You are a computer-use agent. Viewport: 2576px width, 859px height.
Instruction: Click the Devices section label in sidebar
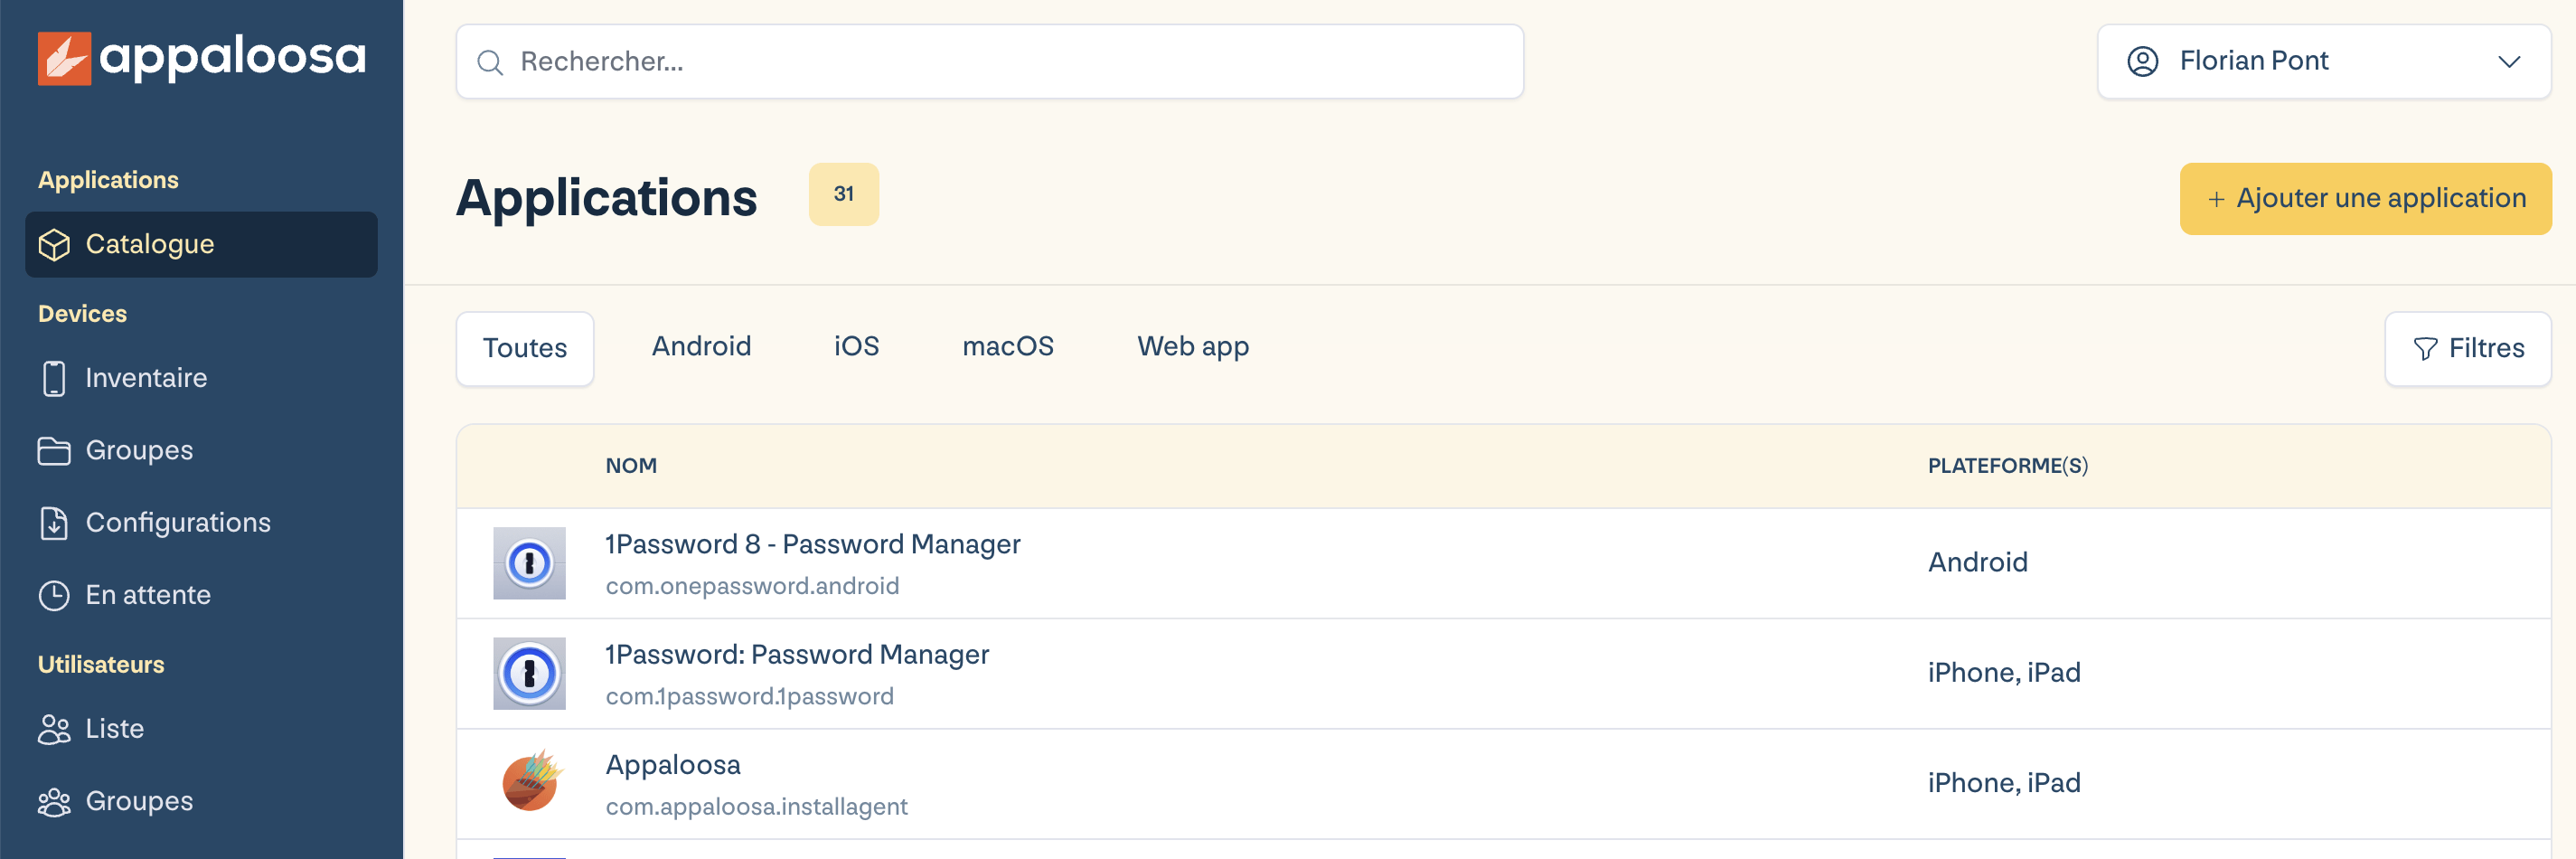pyautogui.click(x=82, y=314)
